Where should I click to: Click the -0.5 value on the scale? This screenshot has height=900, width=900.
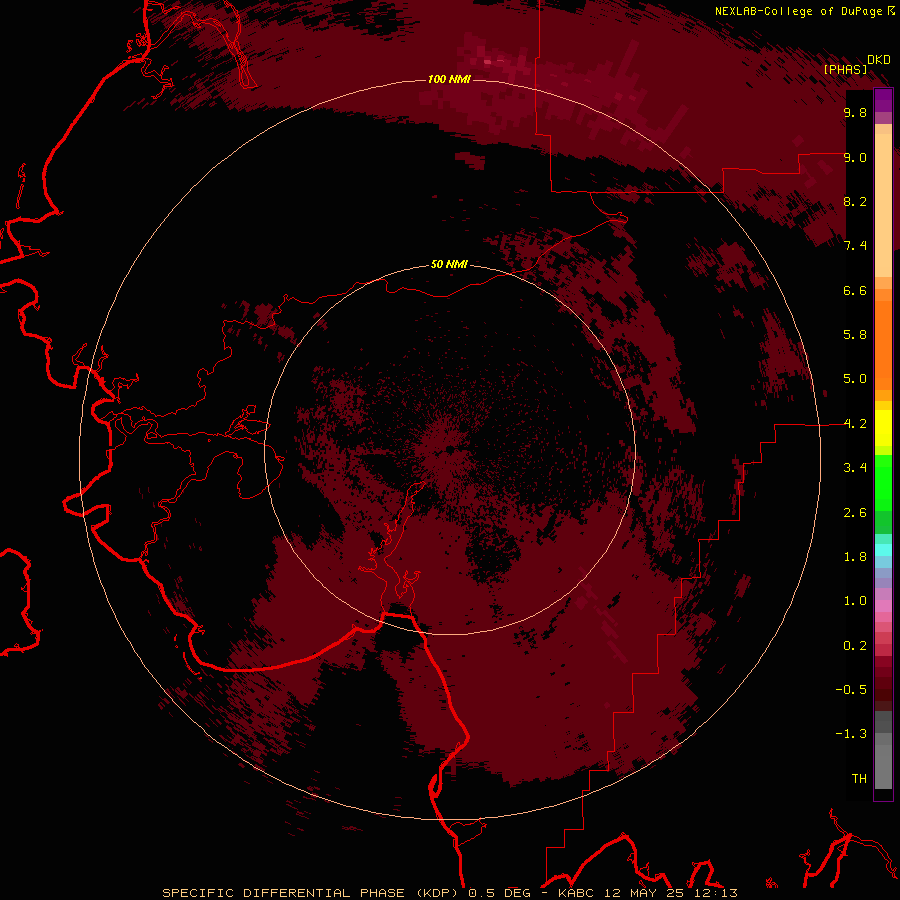851,690
